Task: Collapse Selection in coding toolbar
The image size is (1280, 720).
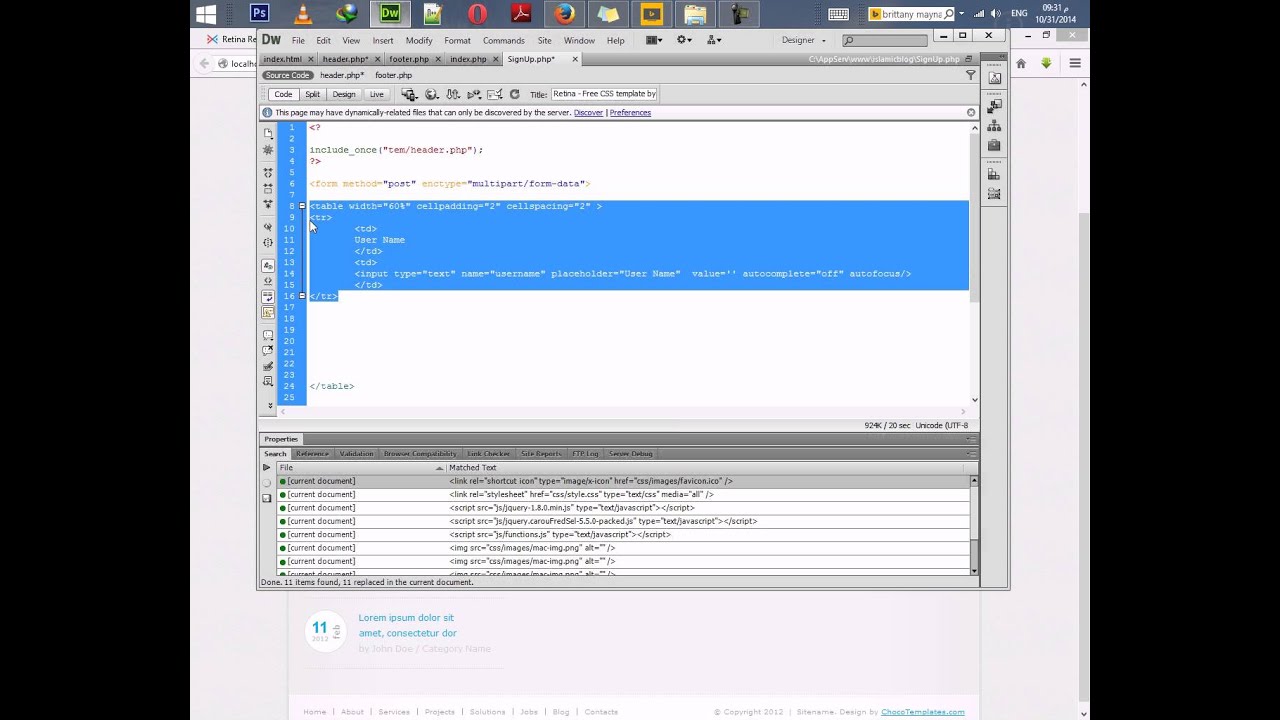Action: 268,188
